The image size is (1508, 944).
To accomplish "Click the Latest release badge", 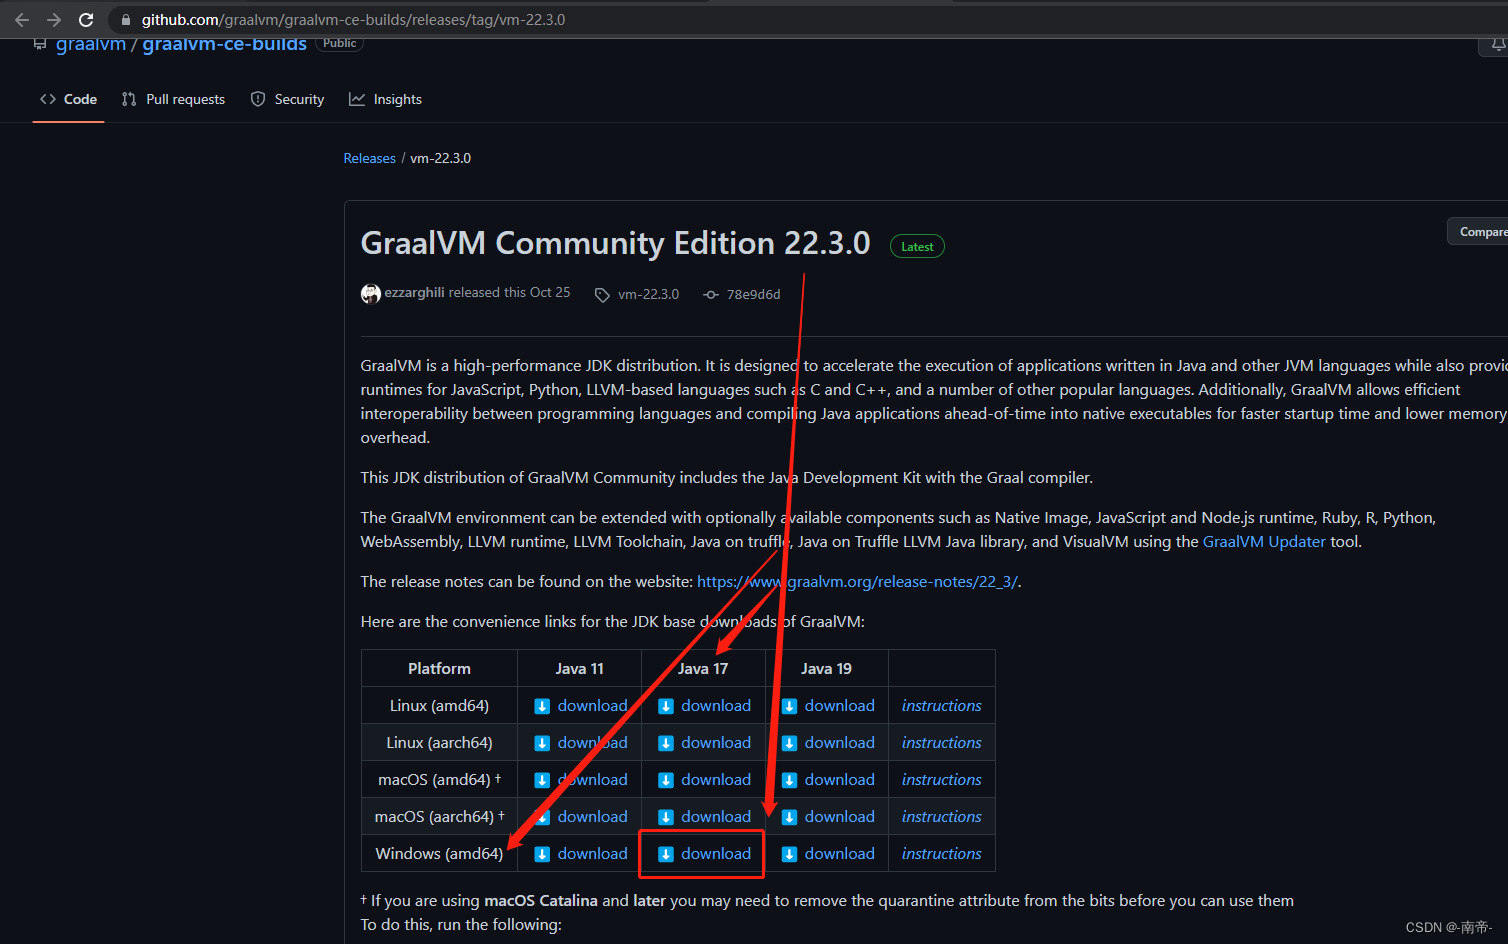I will (917, 247).
